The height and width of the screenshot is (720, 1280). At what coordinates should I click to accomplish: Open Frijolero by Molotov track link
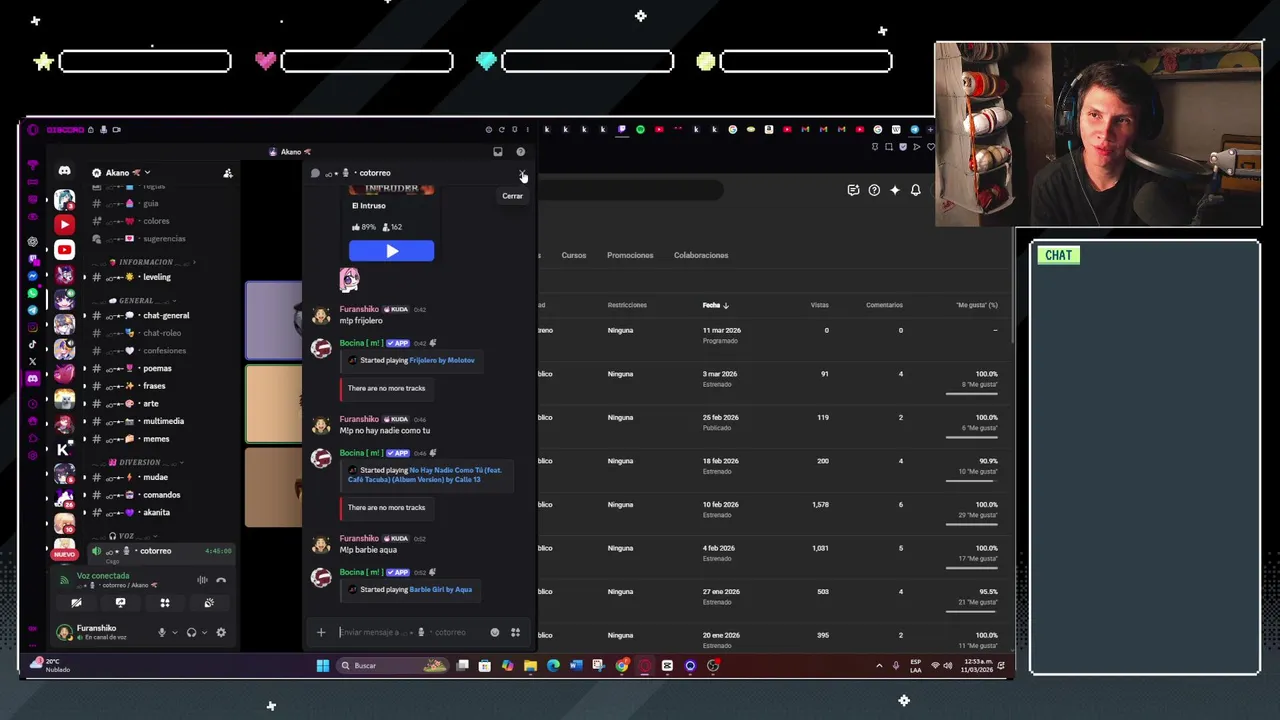[442, 360]
